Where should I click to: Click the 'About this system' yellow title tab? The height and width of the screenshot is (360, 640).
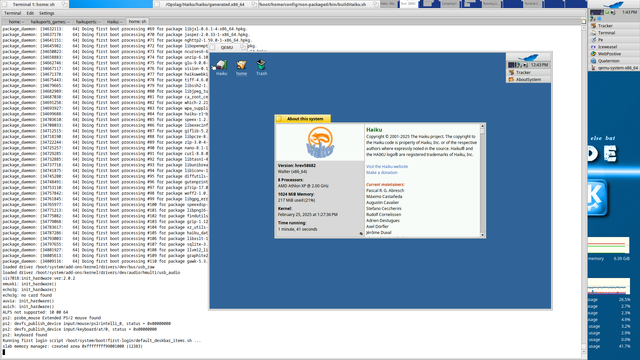302,119
